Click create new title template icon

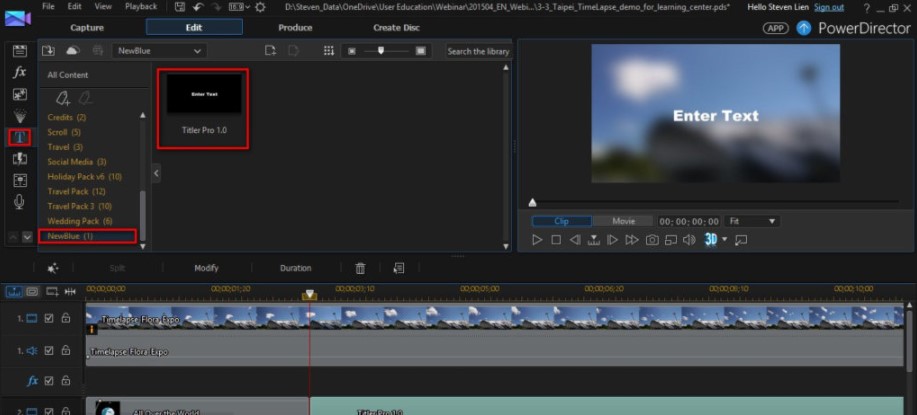[x=270, y=51]
